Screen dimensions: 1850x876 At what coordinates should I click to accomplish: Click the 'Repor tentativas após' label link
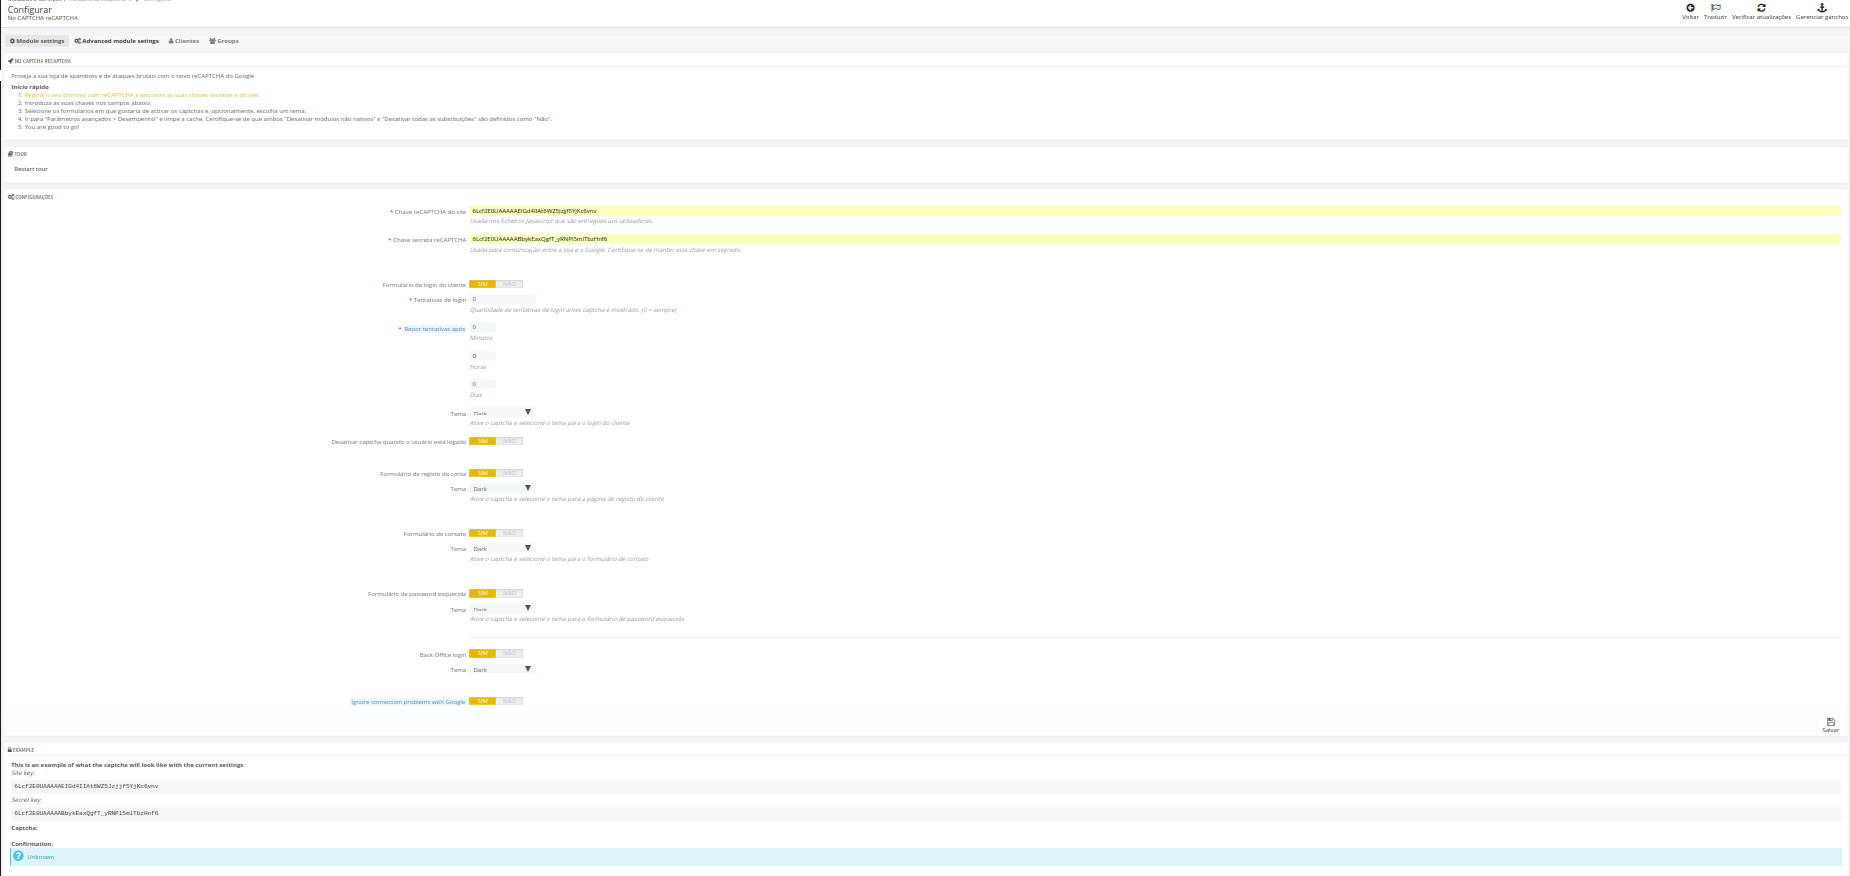(434, 329)
